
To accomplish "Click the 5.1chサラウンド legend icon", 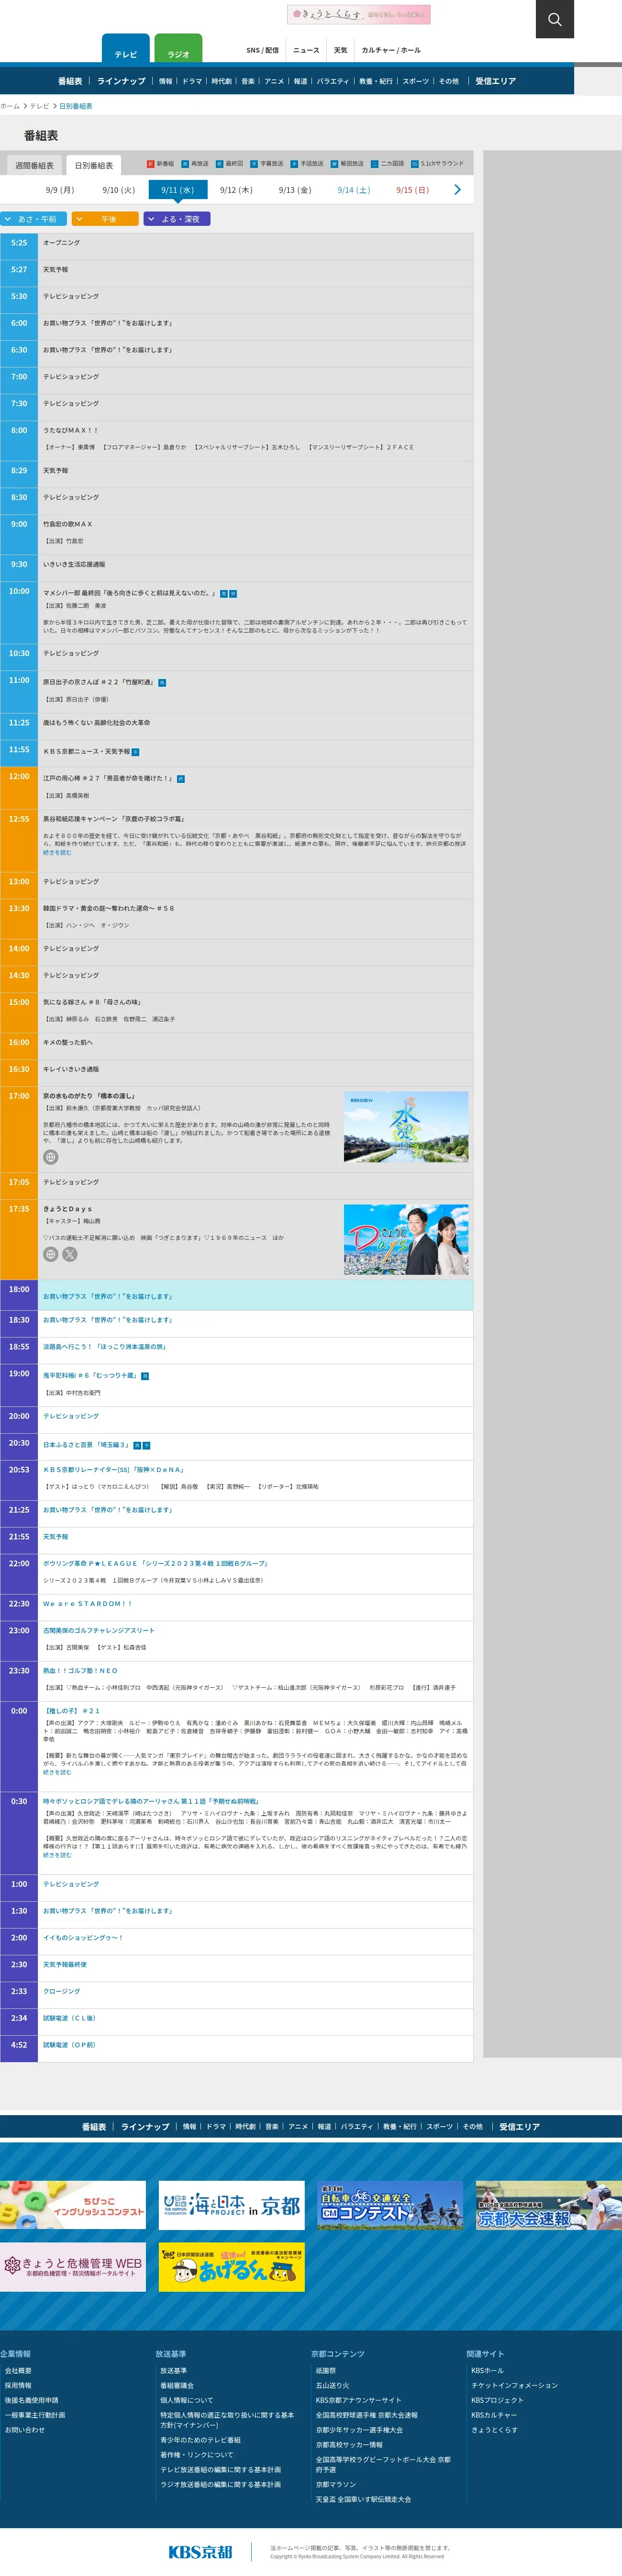I will coord(414,163).
